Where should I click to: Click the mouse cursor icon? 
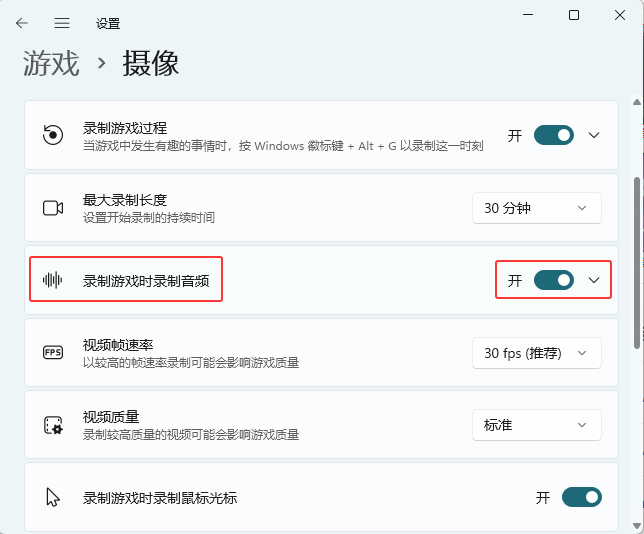(x=53, y=497)
